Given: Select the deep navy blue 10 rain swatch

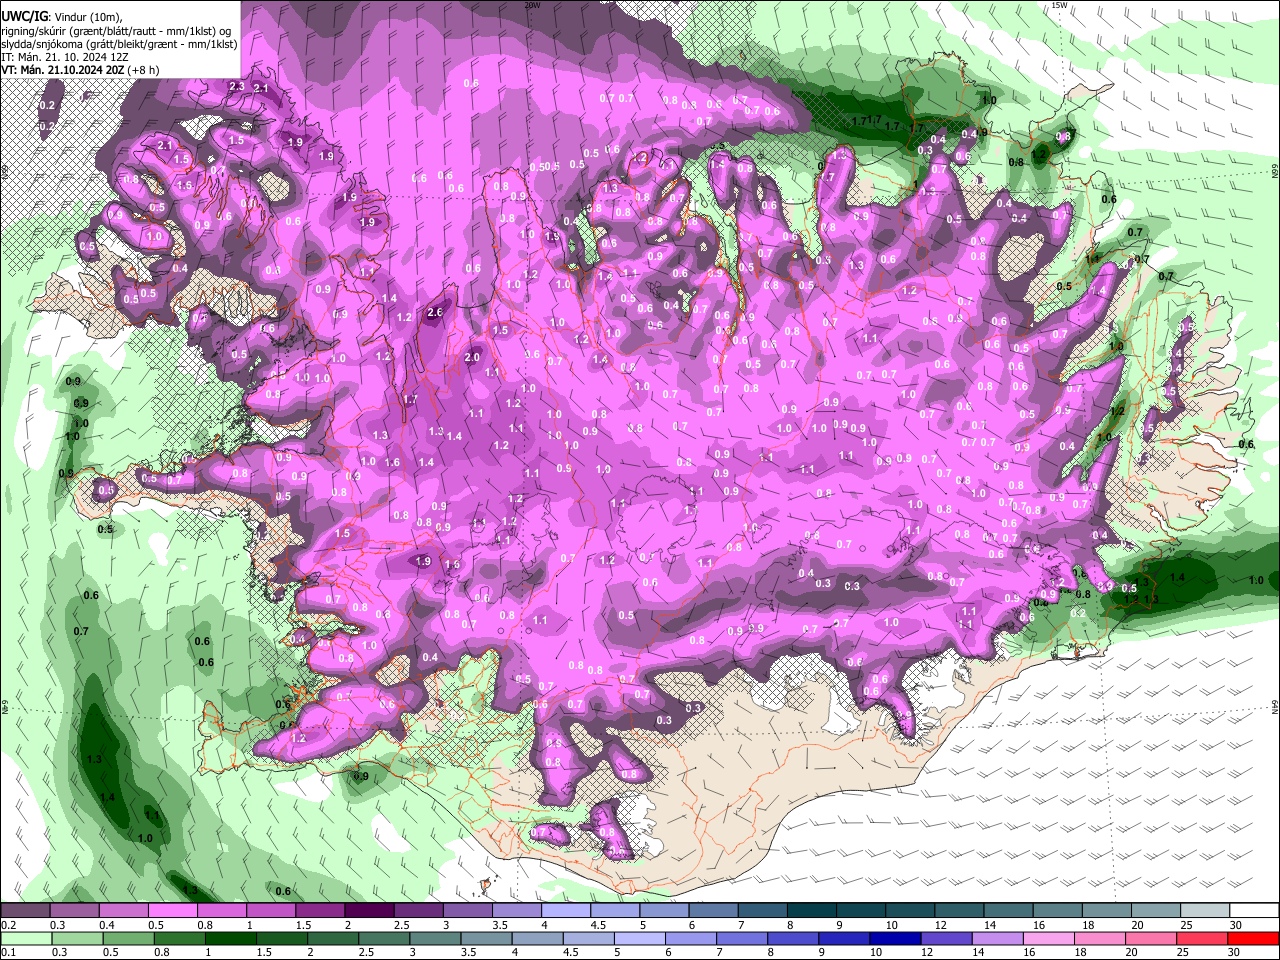Looking at the screenshot, I should (894, 938).
